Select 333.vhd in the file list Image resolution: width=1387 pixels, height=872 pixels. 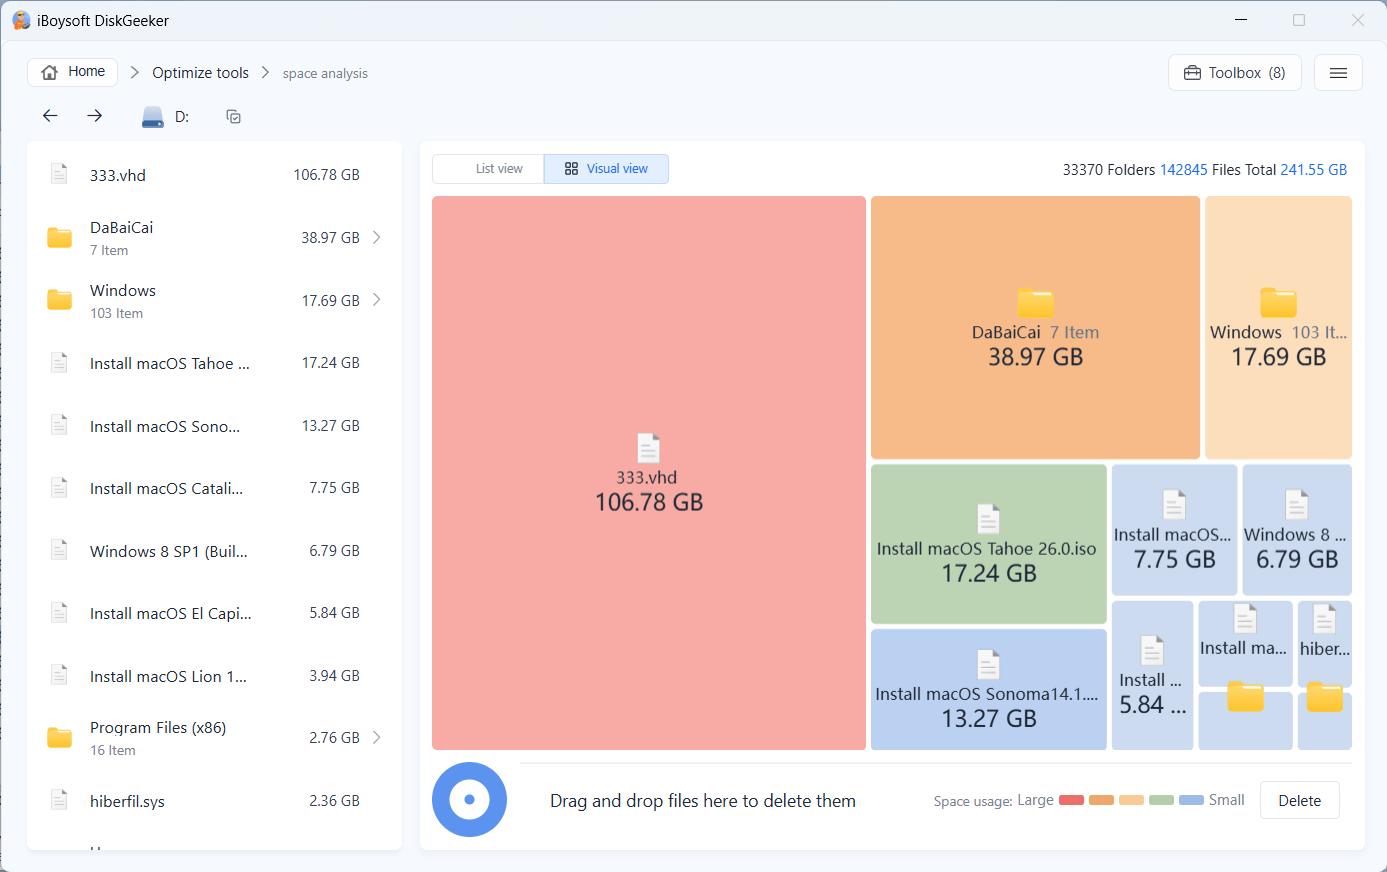pos(214,175)
